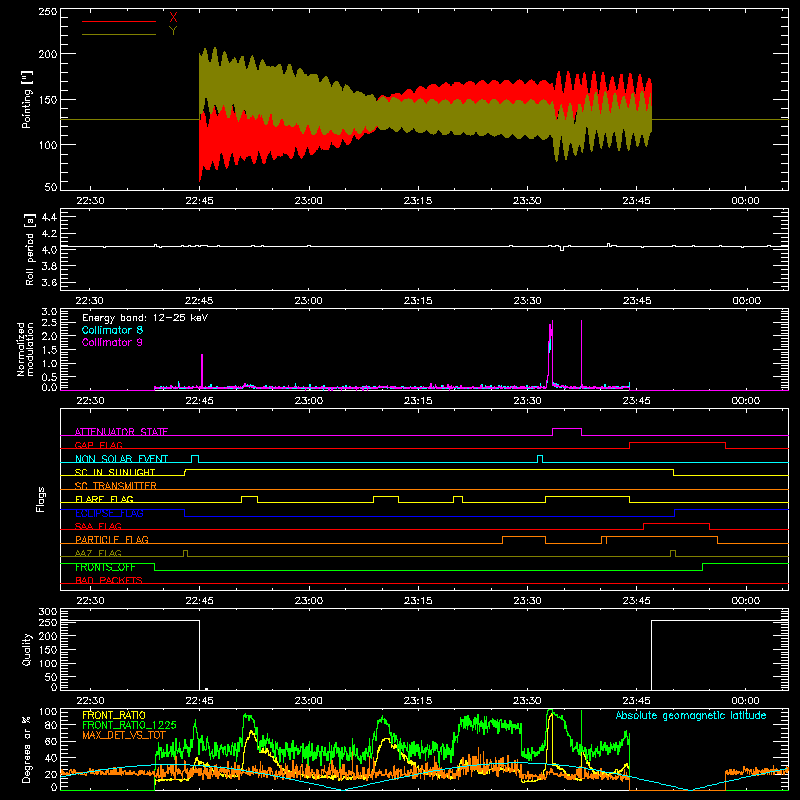800x800 pixels.
Task: Click the 'Collimator 9' legend label
Action: tap(112, 342)
